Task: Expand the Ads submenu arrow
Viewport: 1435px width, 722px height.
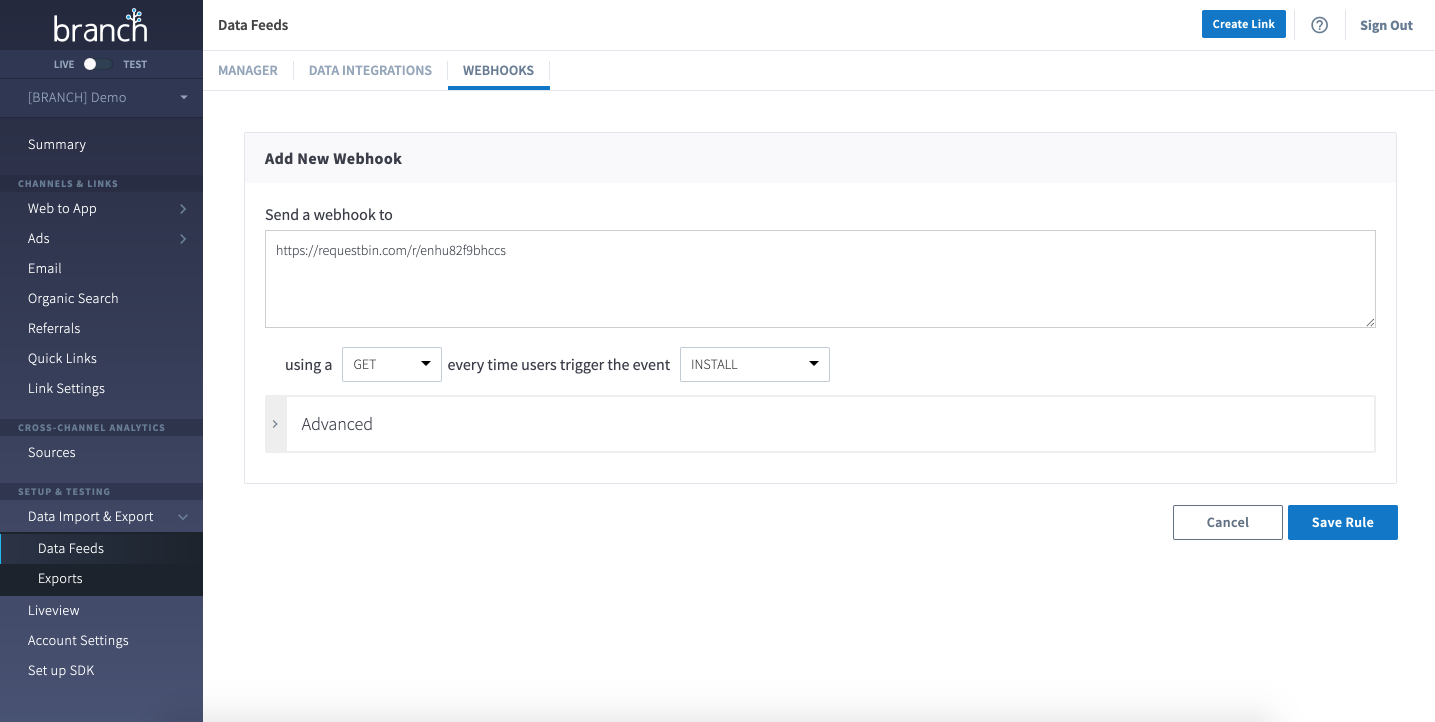Action: point(183,239)
